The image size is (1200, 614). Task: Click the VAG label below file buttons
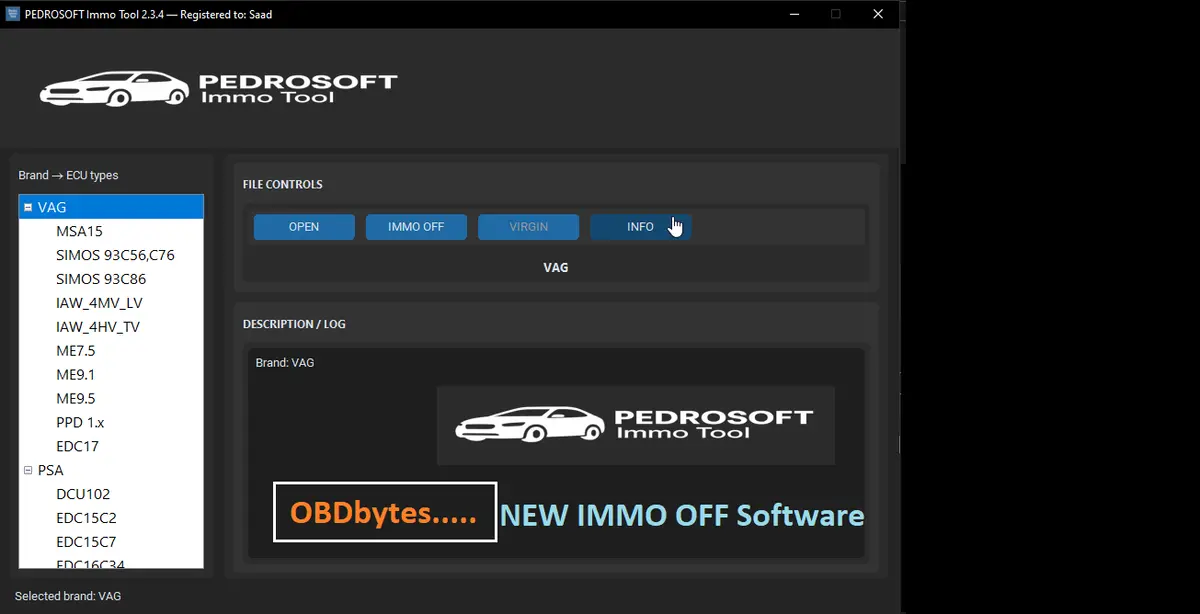pos(556,268)
